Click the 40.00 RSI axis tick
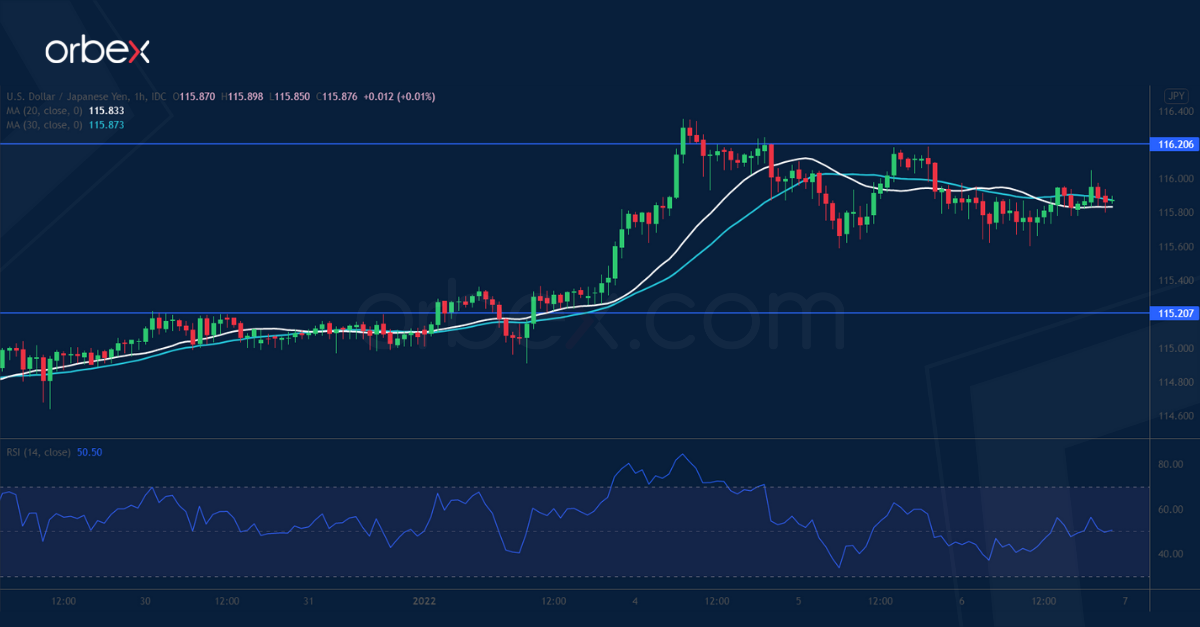The width and height of the screenshot is (1200, 627). (x=1172, y=553)
